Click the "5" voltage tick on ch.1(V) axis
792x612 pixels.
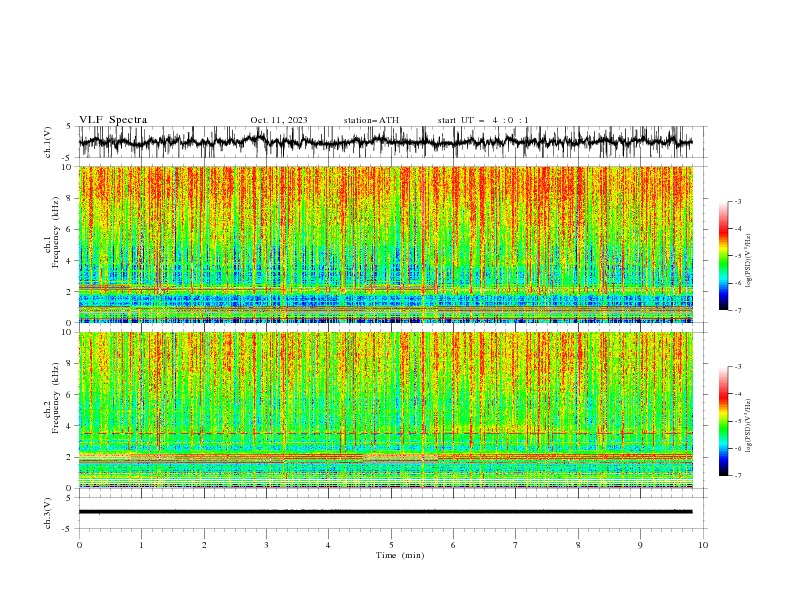(x=68, y=127)
